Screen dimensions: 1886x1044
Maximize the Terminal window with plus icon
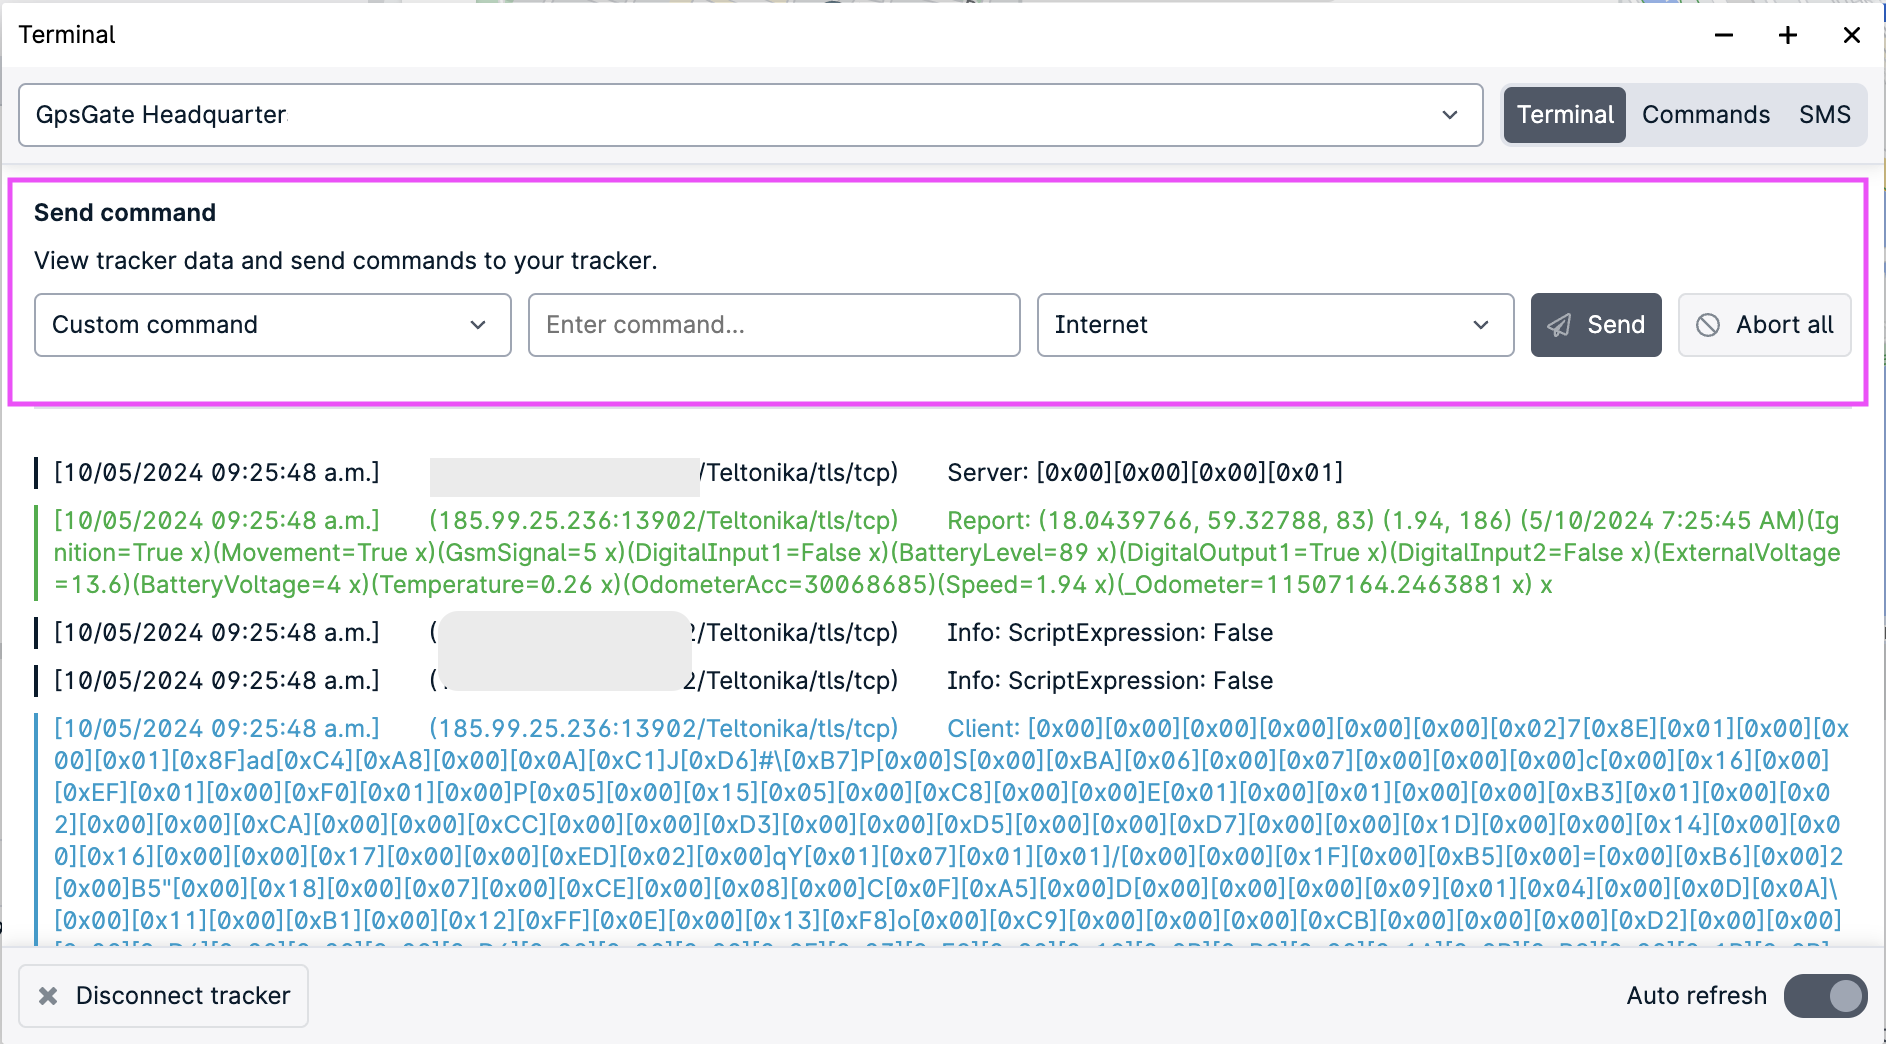coord(1788,35)
